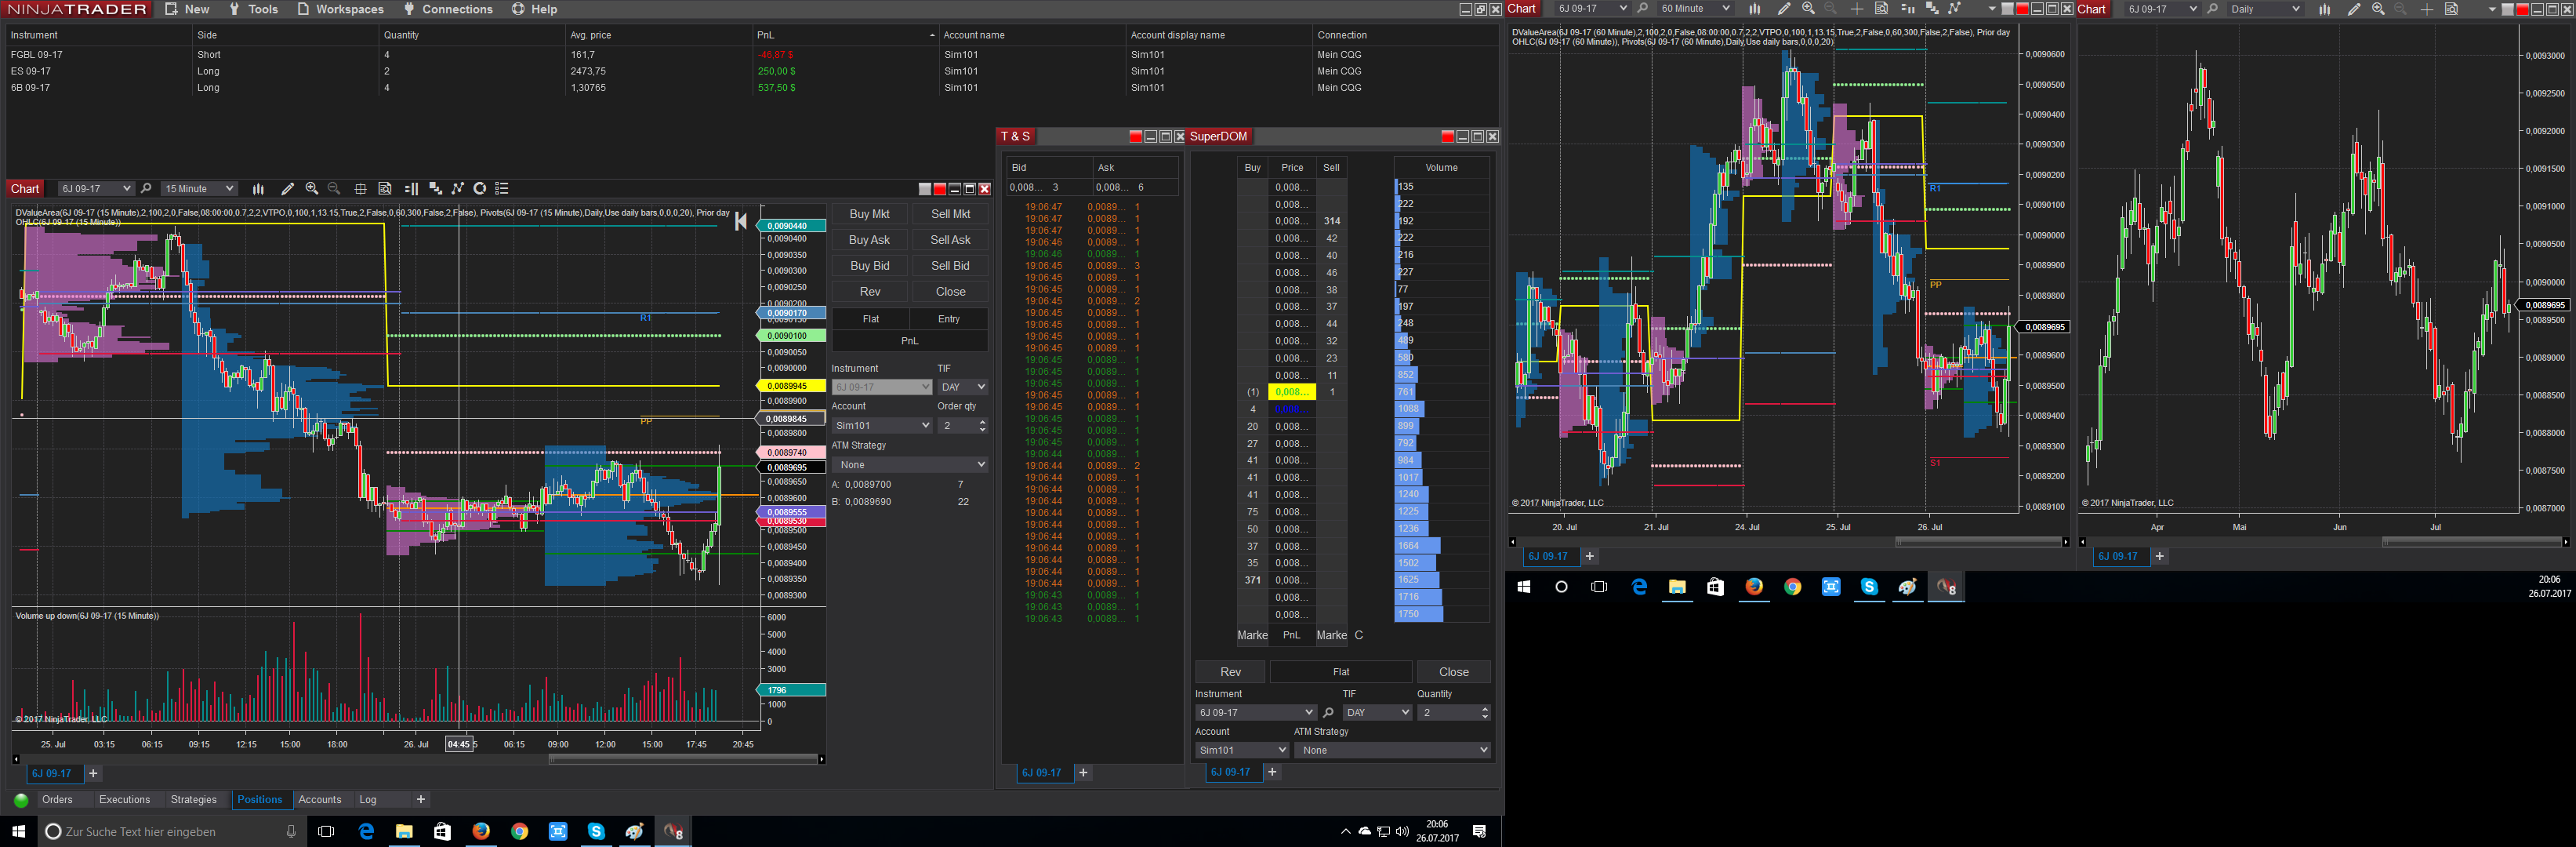Viewport: 2576px width, 847px height.
Task: Open Firefox from the Windows taskbar
Action: click(481, 831)
